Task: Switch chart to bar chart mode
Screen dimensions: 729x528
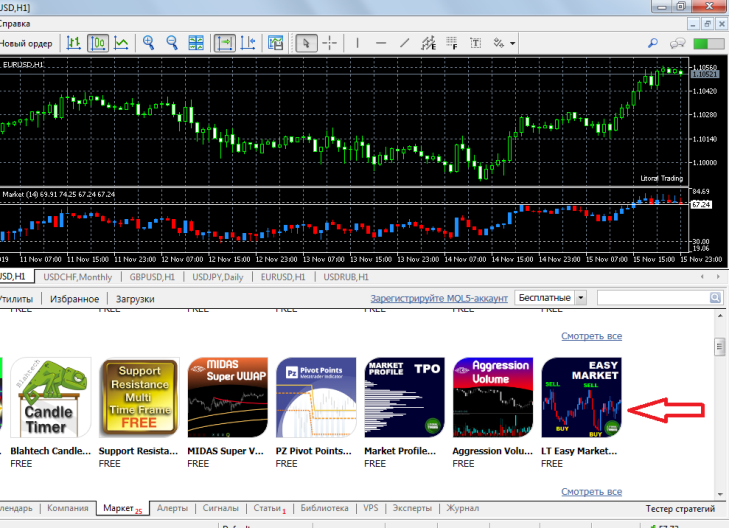Action: pyautogui.click(x=74, y=43)
